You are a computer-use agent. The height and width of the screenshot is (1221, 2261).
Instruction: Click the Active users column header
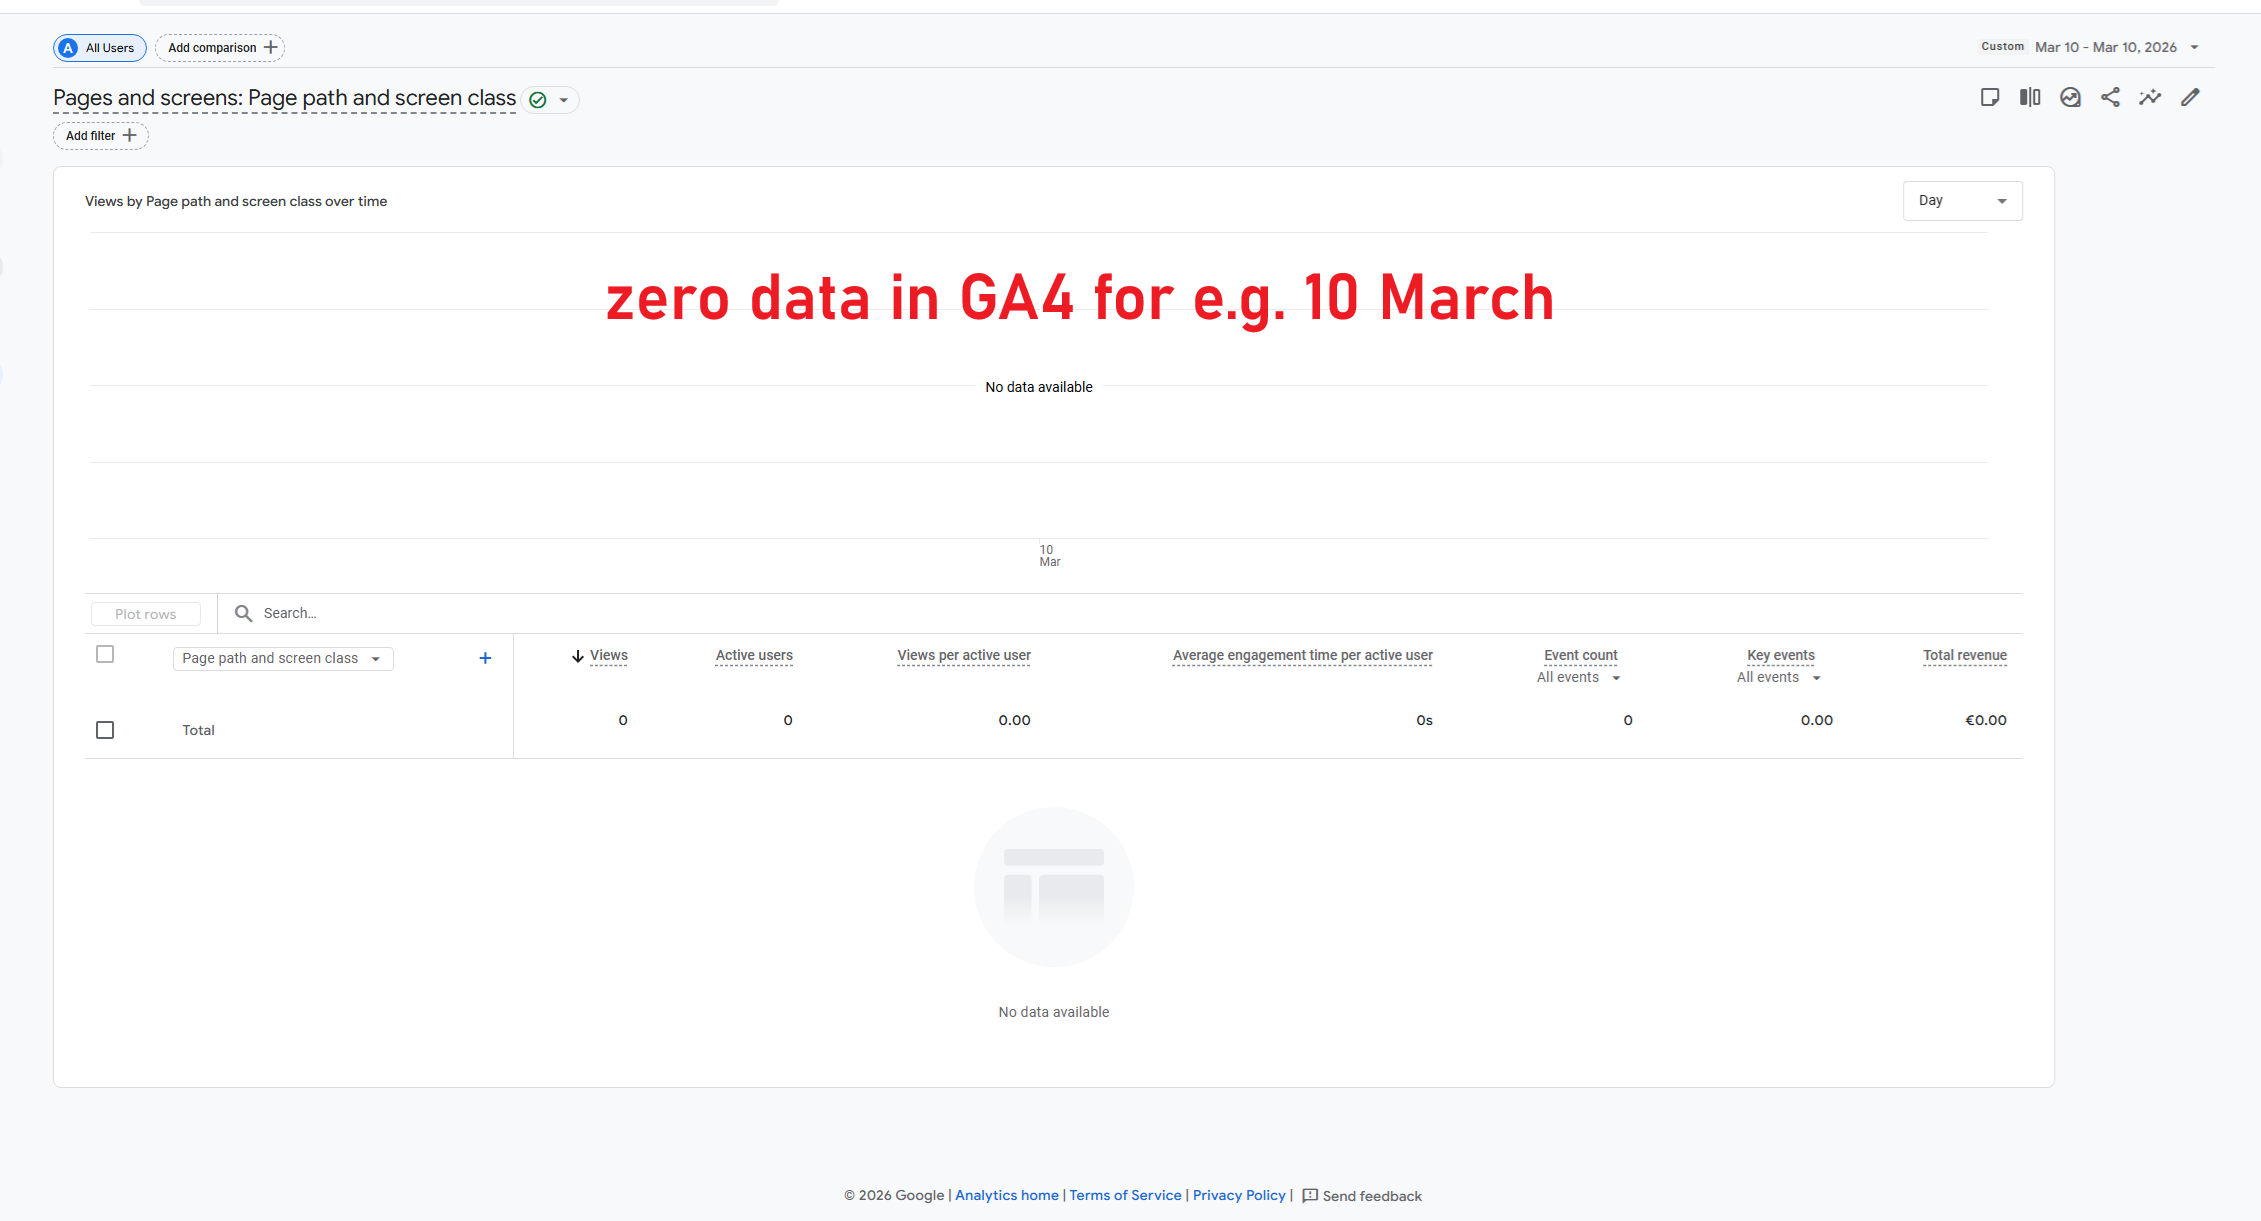[754, 656]
